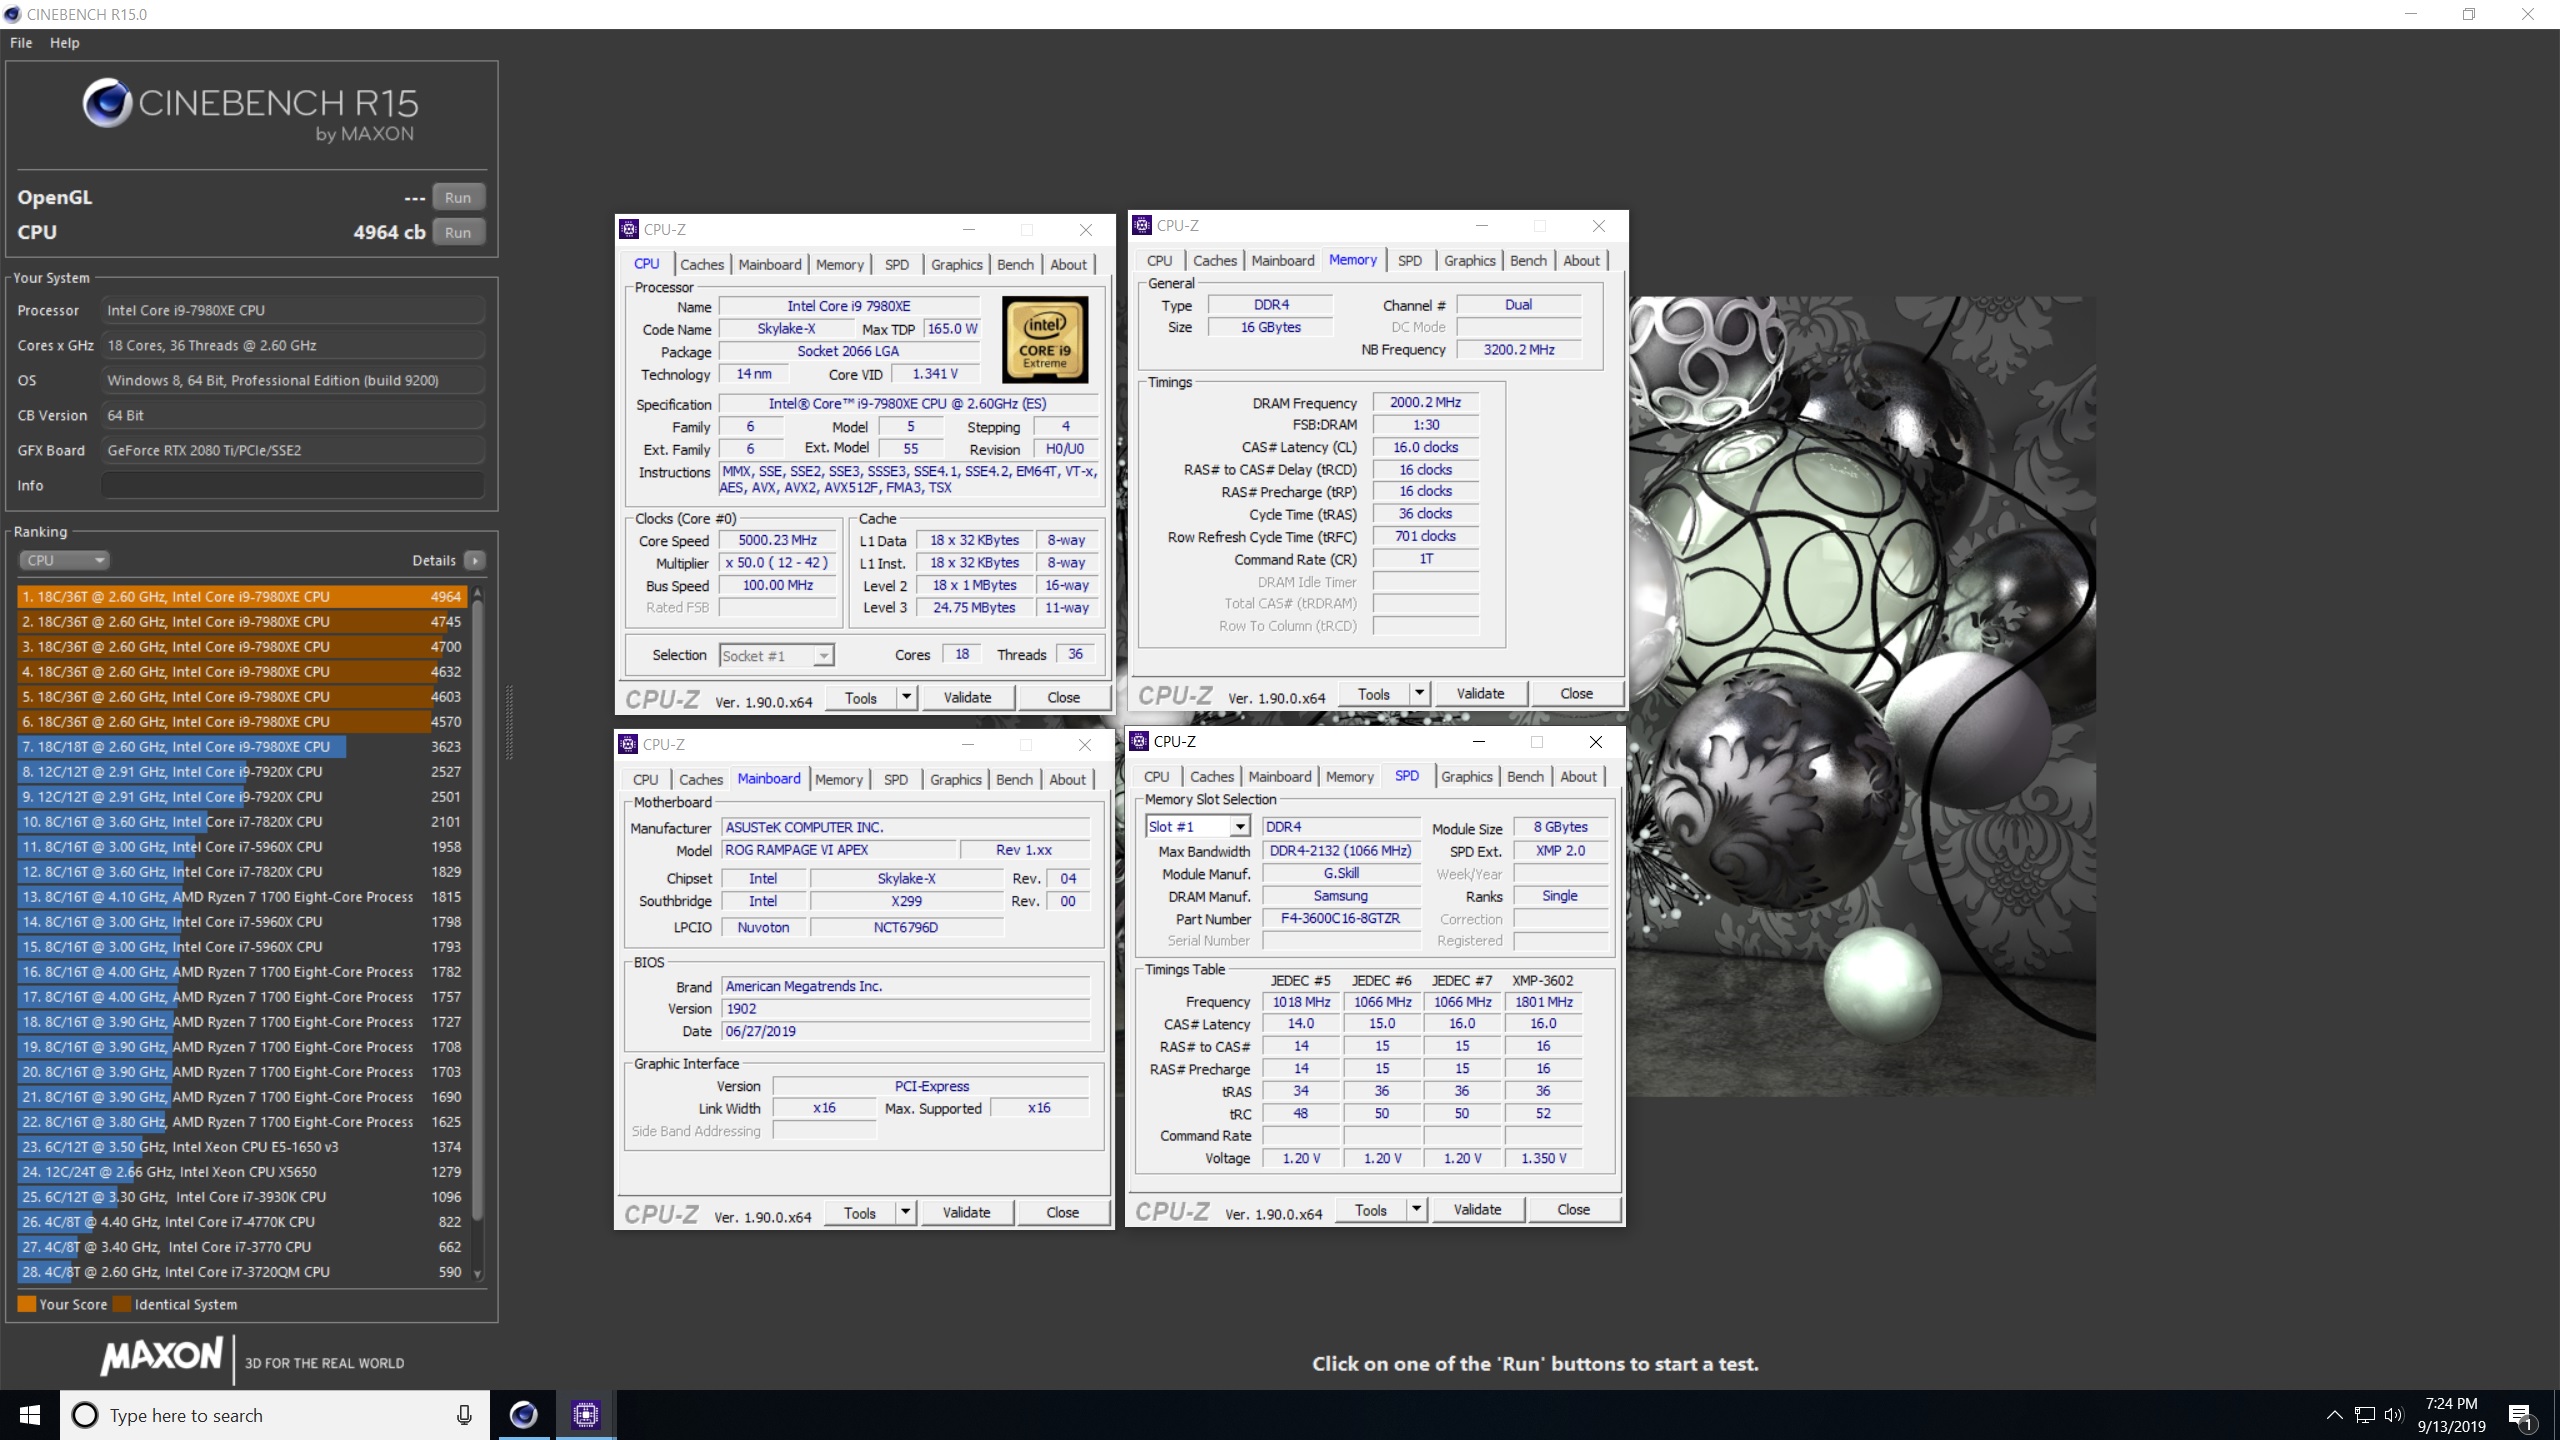Click the MAXON logo at bottom left

pyautogui.click(x=162, y=1356)
